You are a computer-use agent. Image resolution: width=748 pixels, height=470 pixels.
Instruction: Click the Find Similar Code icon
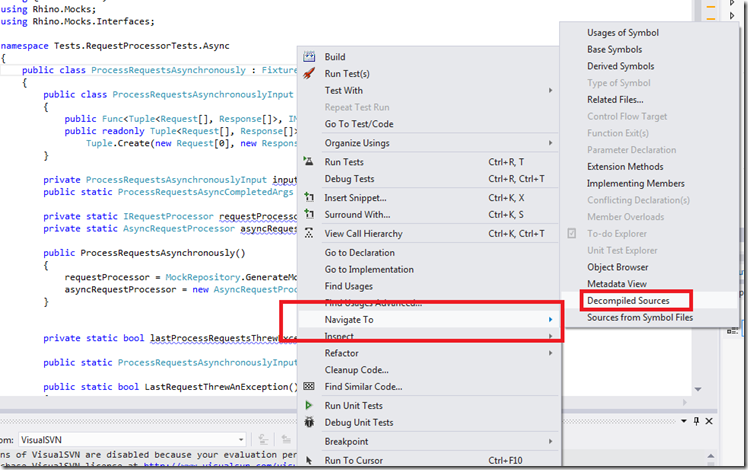[309, 386]
